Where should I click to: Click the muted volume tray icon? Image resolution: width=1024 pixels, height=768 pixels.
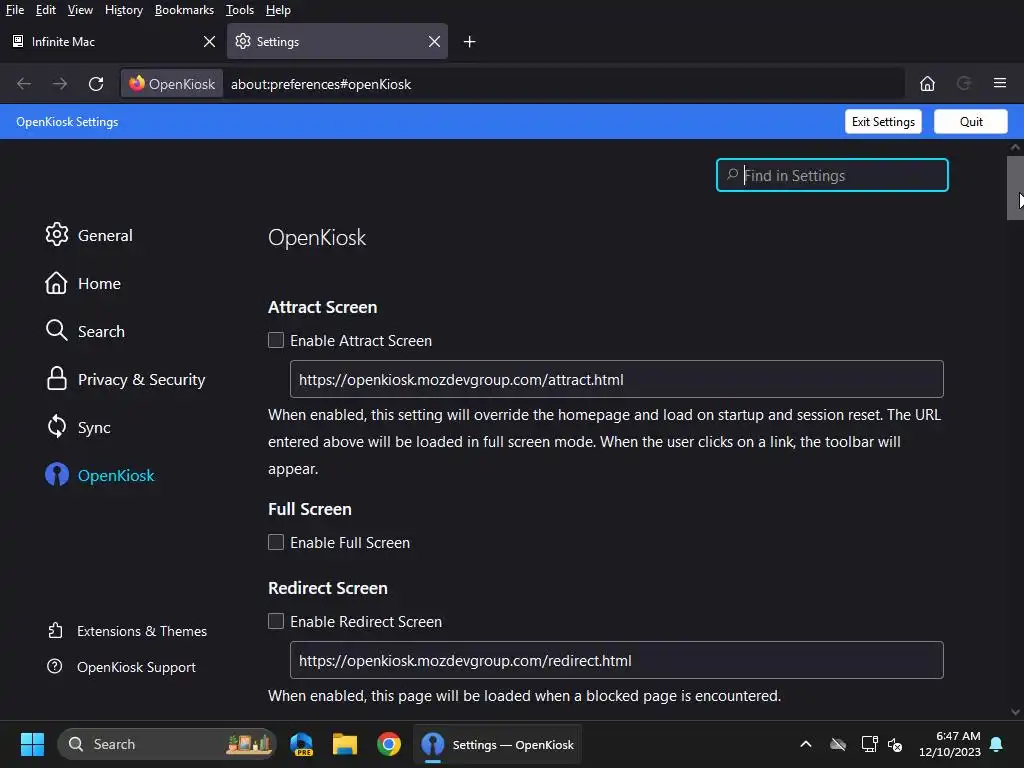(895, 744)
